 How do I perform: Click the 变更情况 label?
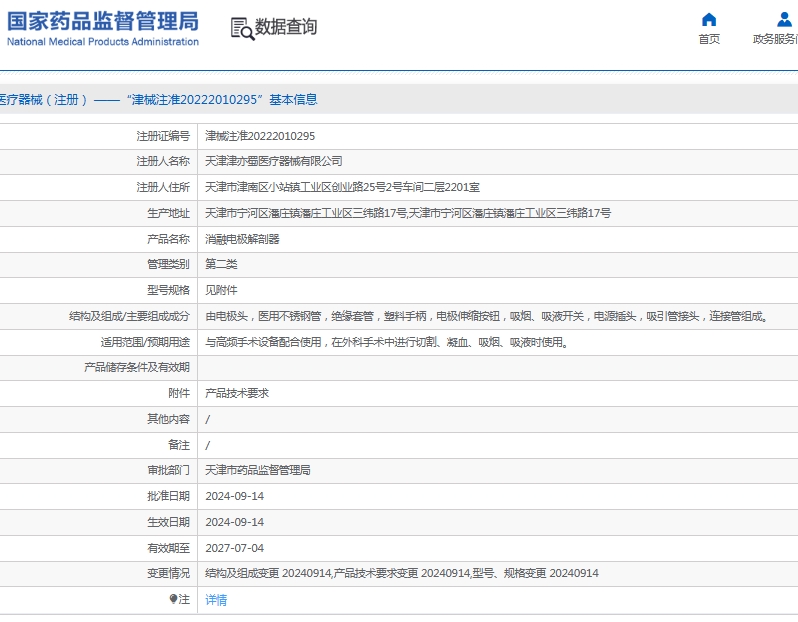pos(168,573)
